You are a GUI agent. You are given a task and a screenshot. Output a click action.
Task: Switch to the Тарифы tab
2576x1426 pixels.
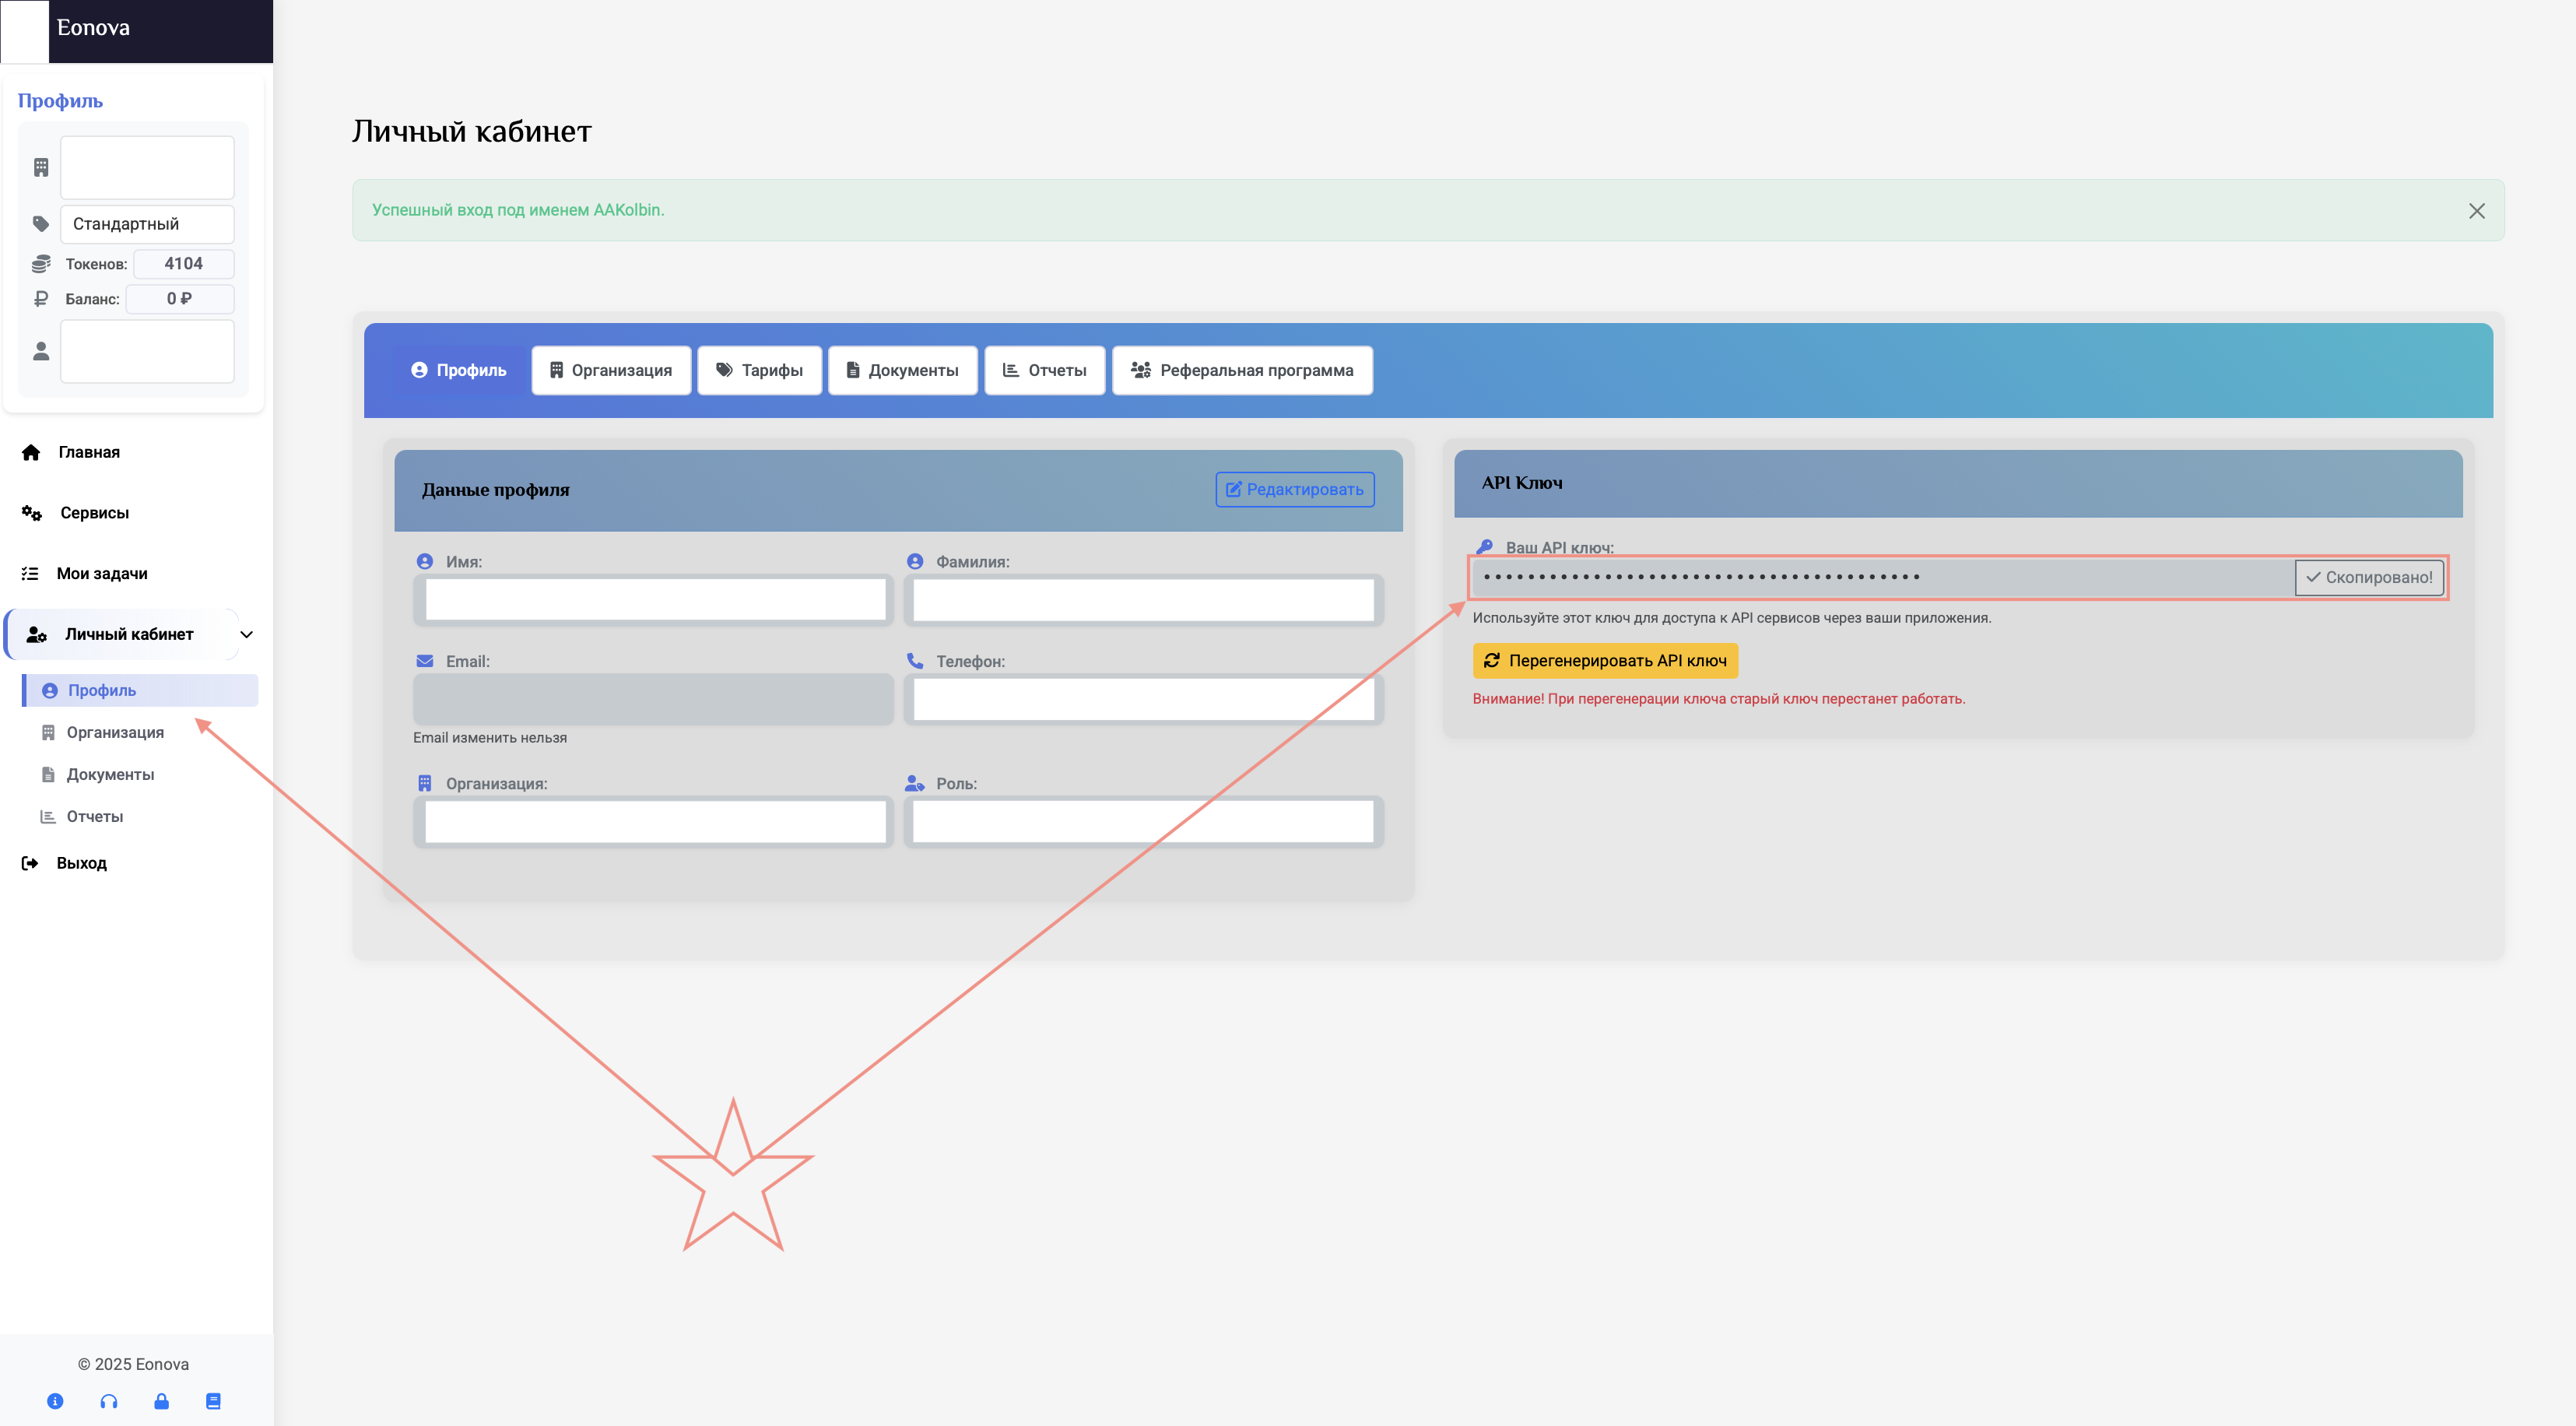coord(759,370)
